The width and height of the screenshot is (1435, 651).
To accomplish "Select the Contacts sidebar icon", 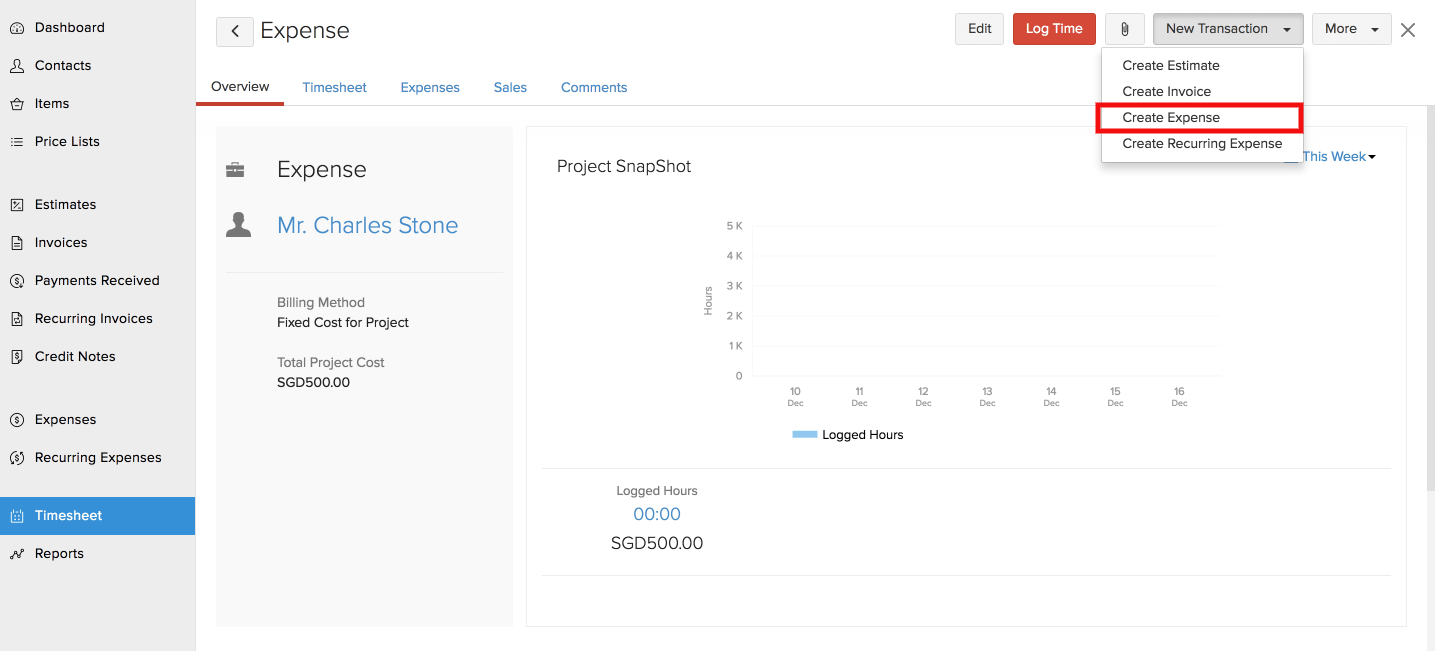I will tap(62, 65).
